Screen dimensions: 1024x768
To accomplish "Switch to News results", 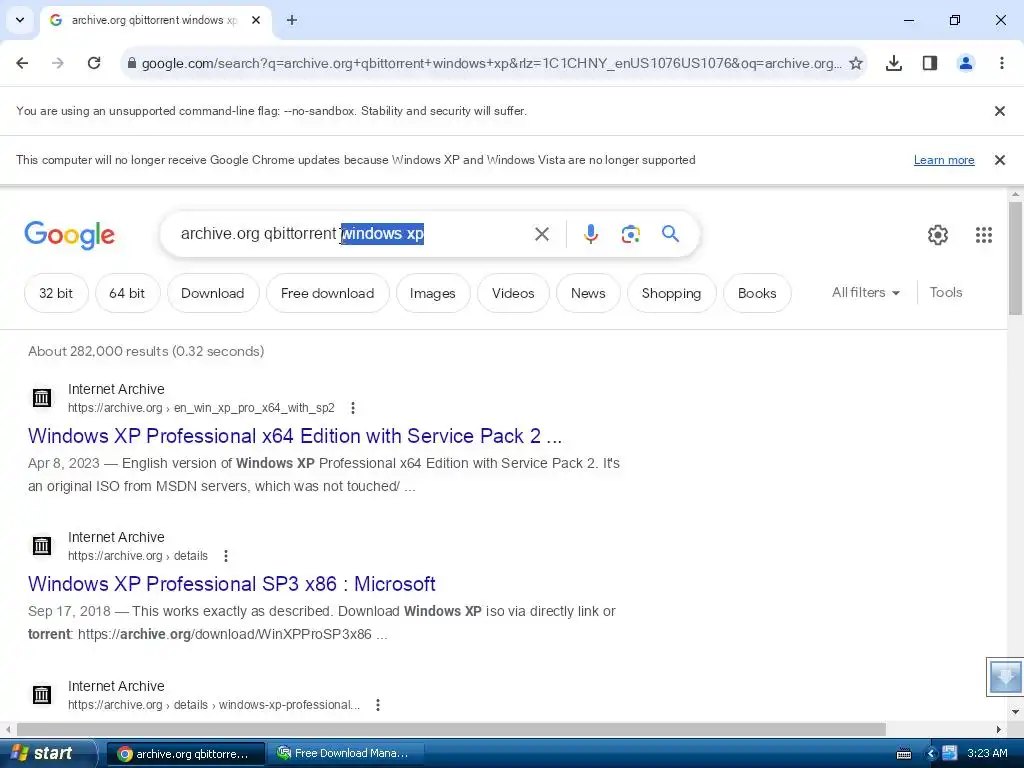I will pyautogui.click(x=588, y=293).
